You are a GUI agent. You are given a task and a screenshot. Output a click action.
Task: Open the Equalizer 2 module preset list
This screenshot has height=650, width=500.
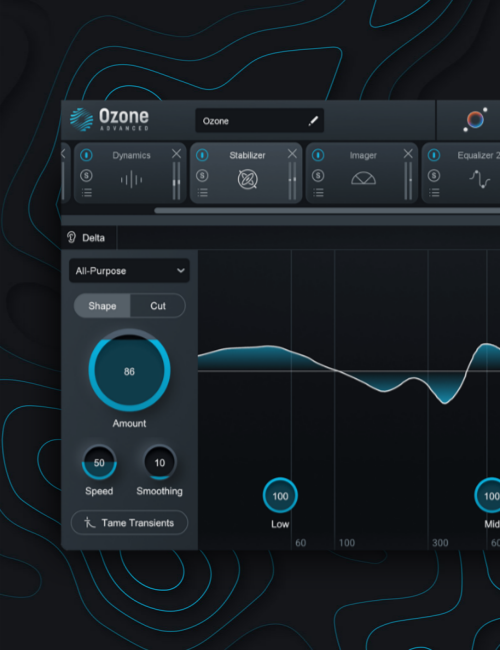click(x=434, y=192)
